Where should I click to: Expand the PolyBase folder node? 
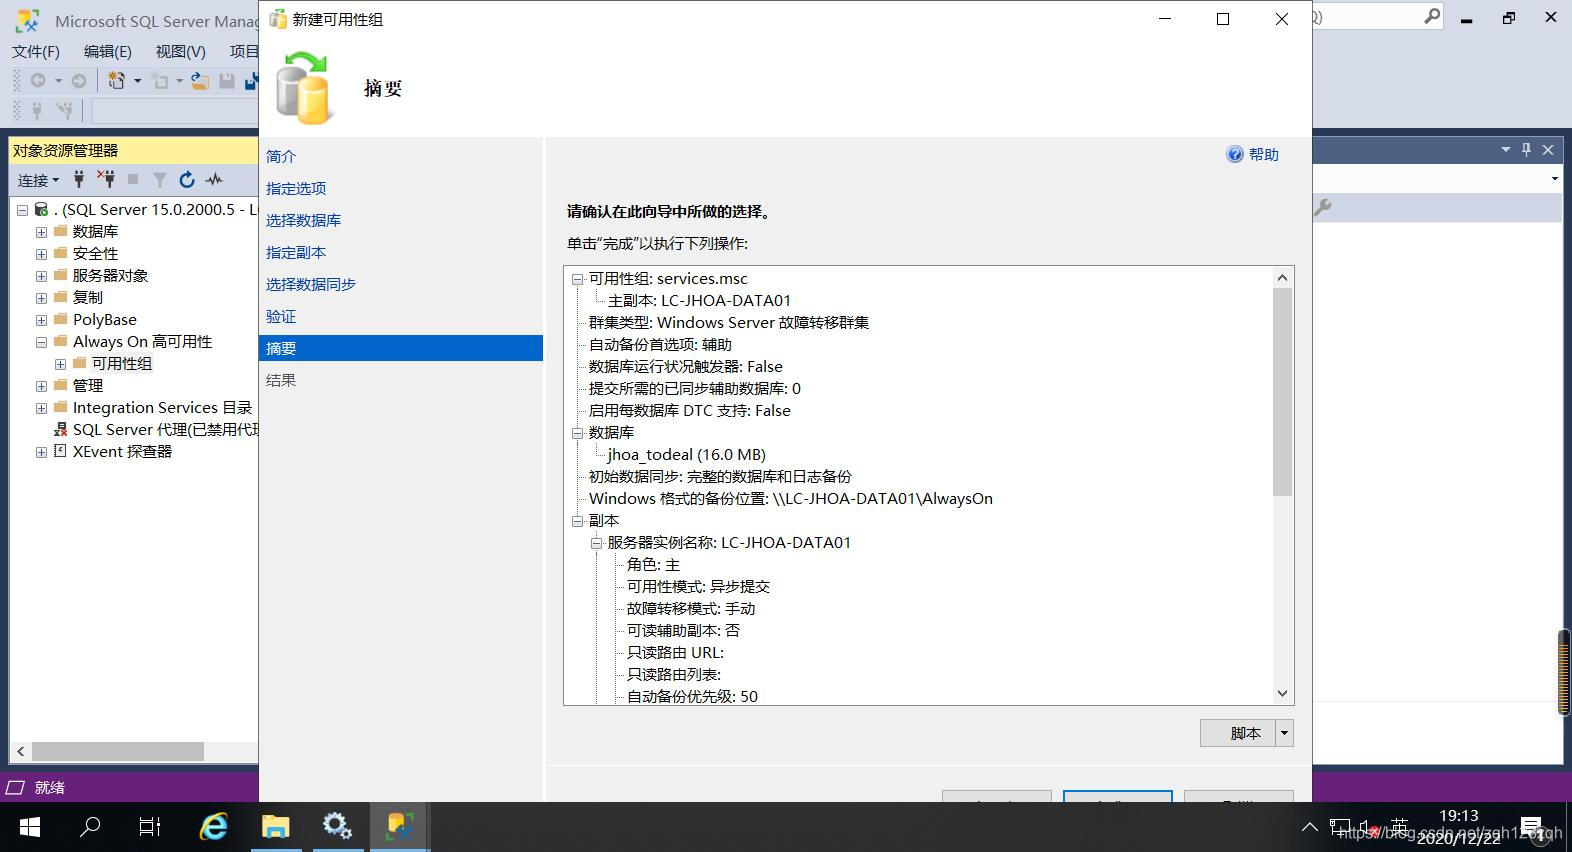tap(41, 319)
